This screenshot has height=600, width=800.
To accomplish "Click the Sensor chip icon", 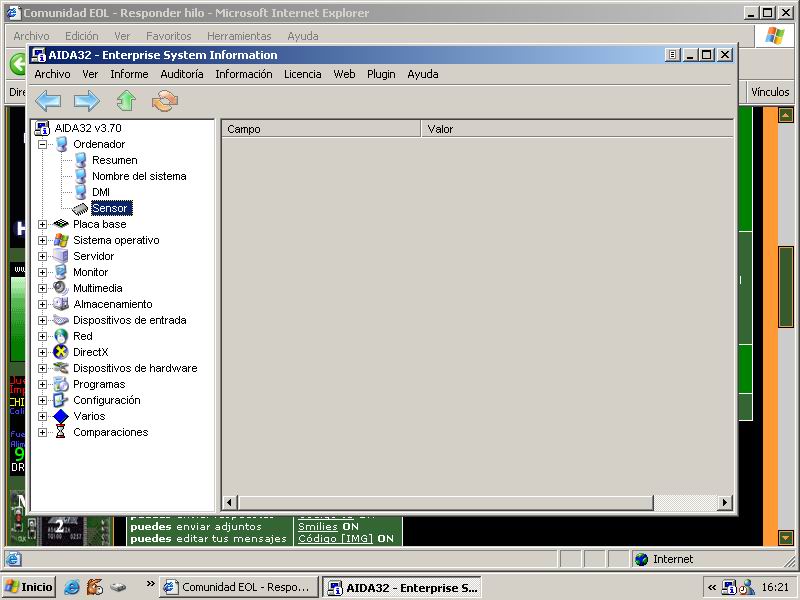I will [x=80, y=208].
